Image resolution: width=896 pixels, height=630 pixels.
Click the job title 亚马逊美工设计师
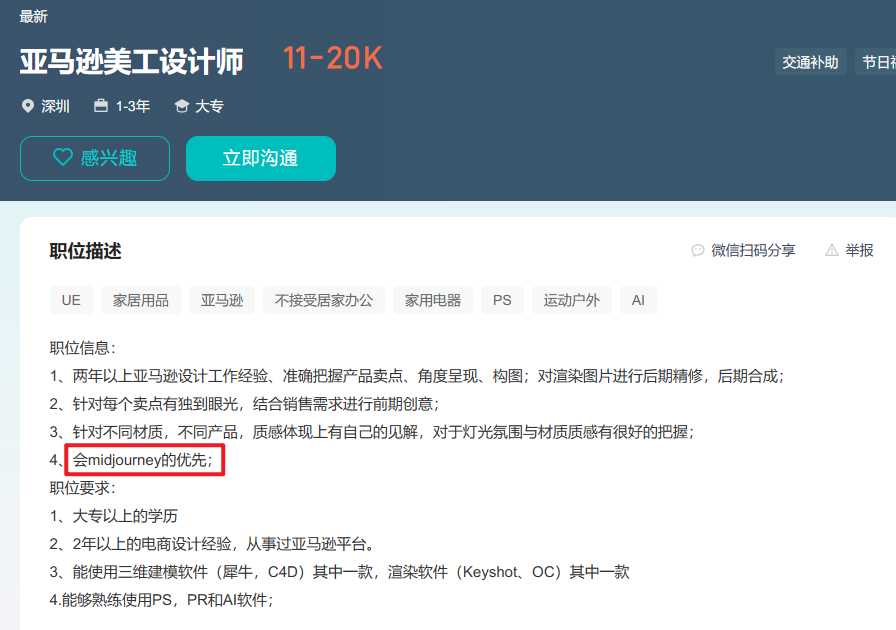click(131, 61)
